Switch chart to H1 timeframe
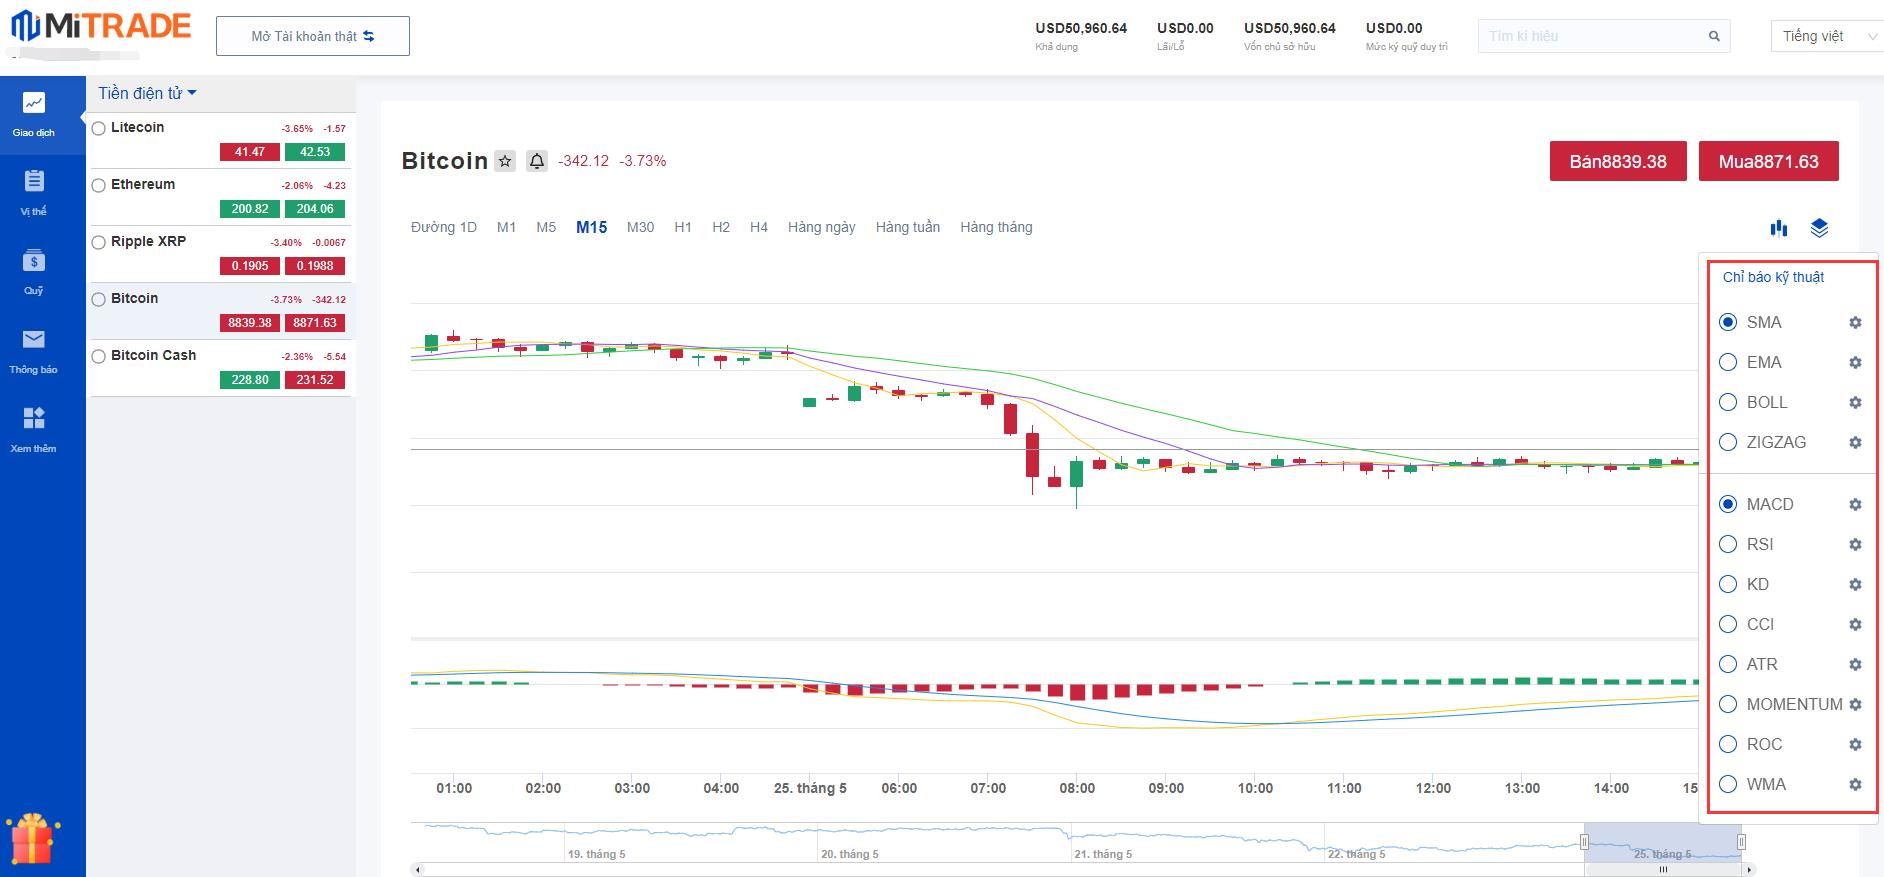The image size is (1884, 877). tap(683, 227)
